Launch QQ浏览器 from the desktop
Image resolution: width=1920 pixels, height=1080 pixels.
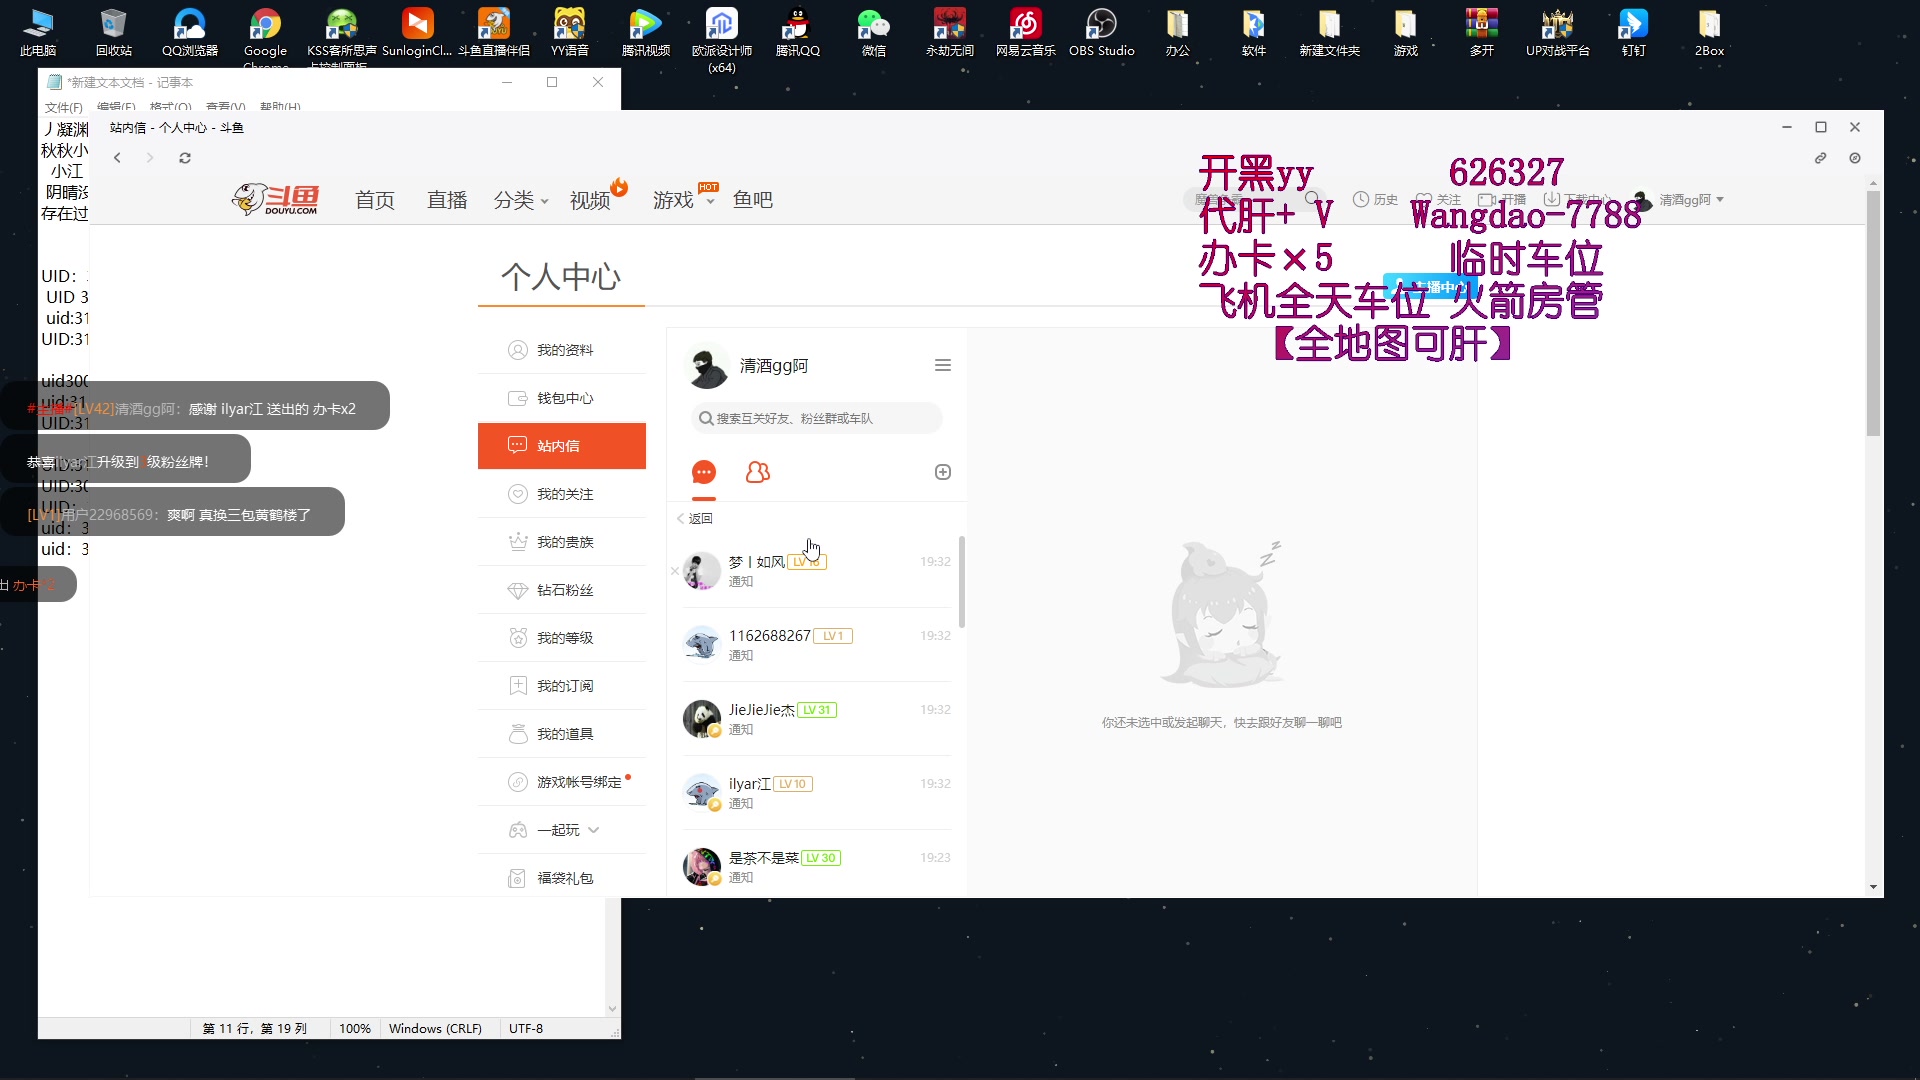click(190, 32)
